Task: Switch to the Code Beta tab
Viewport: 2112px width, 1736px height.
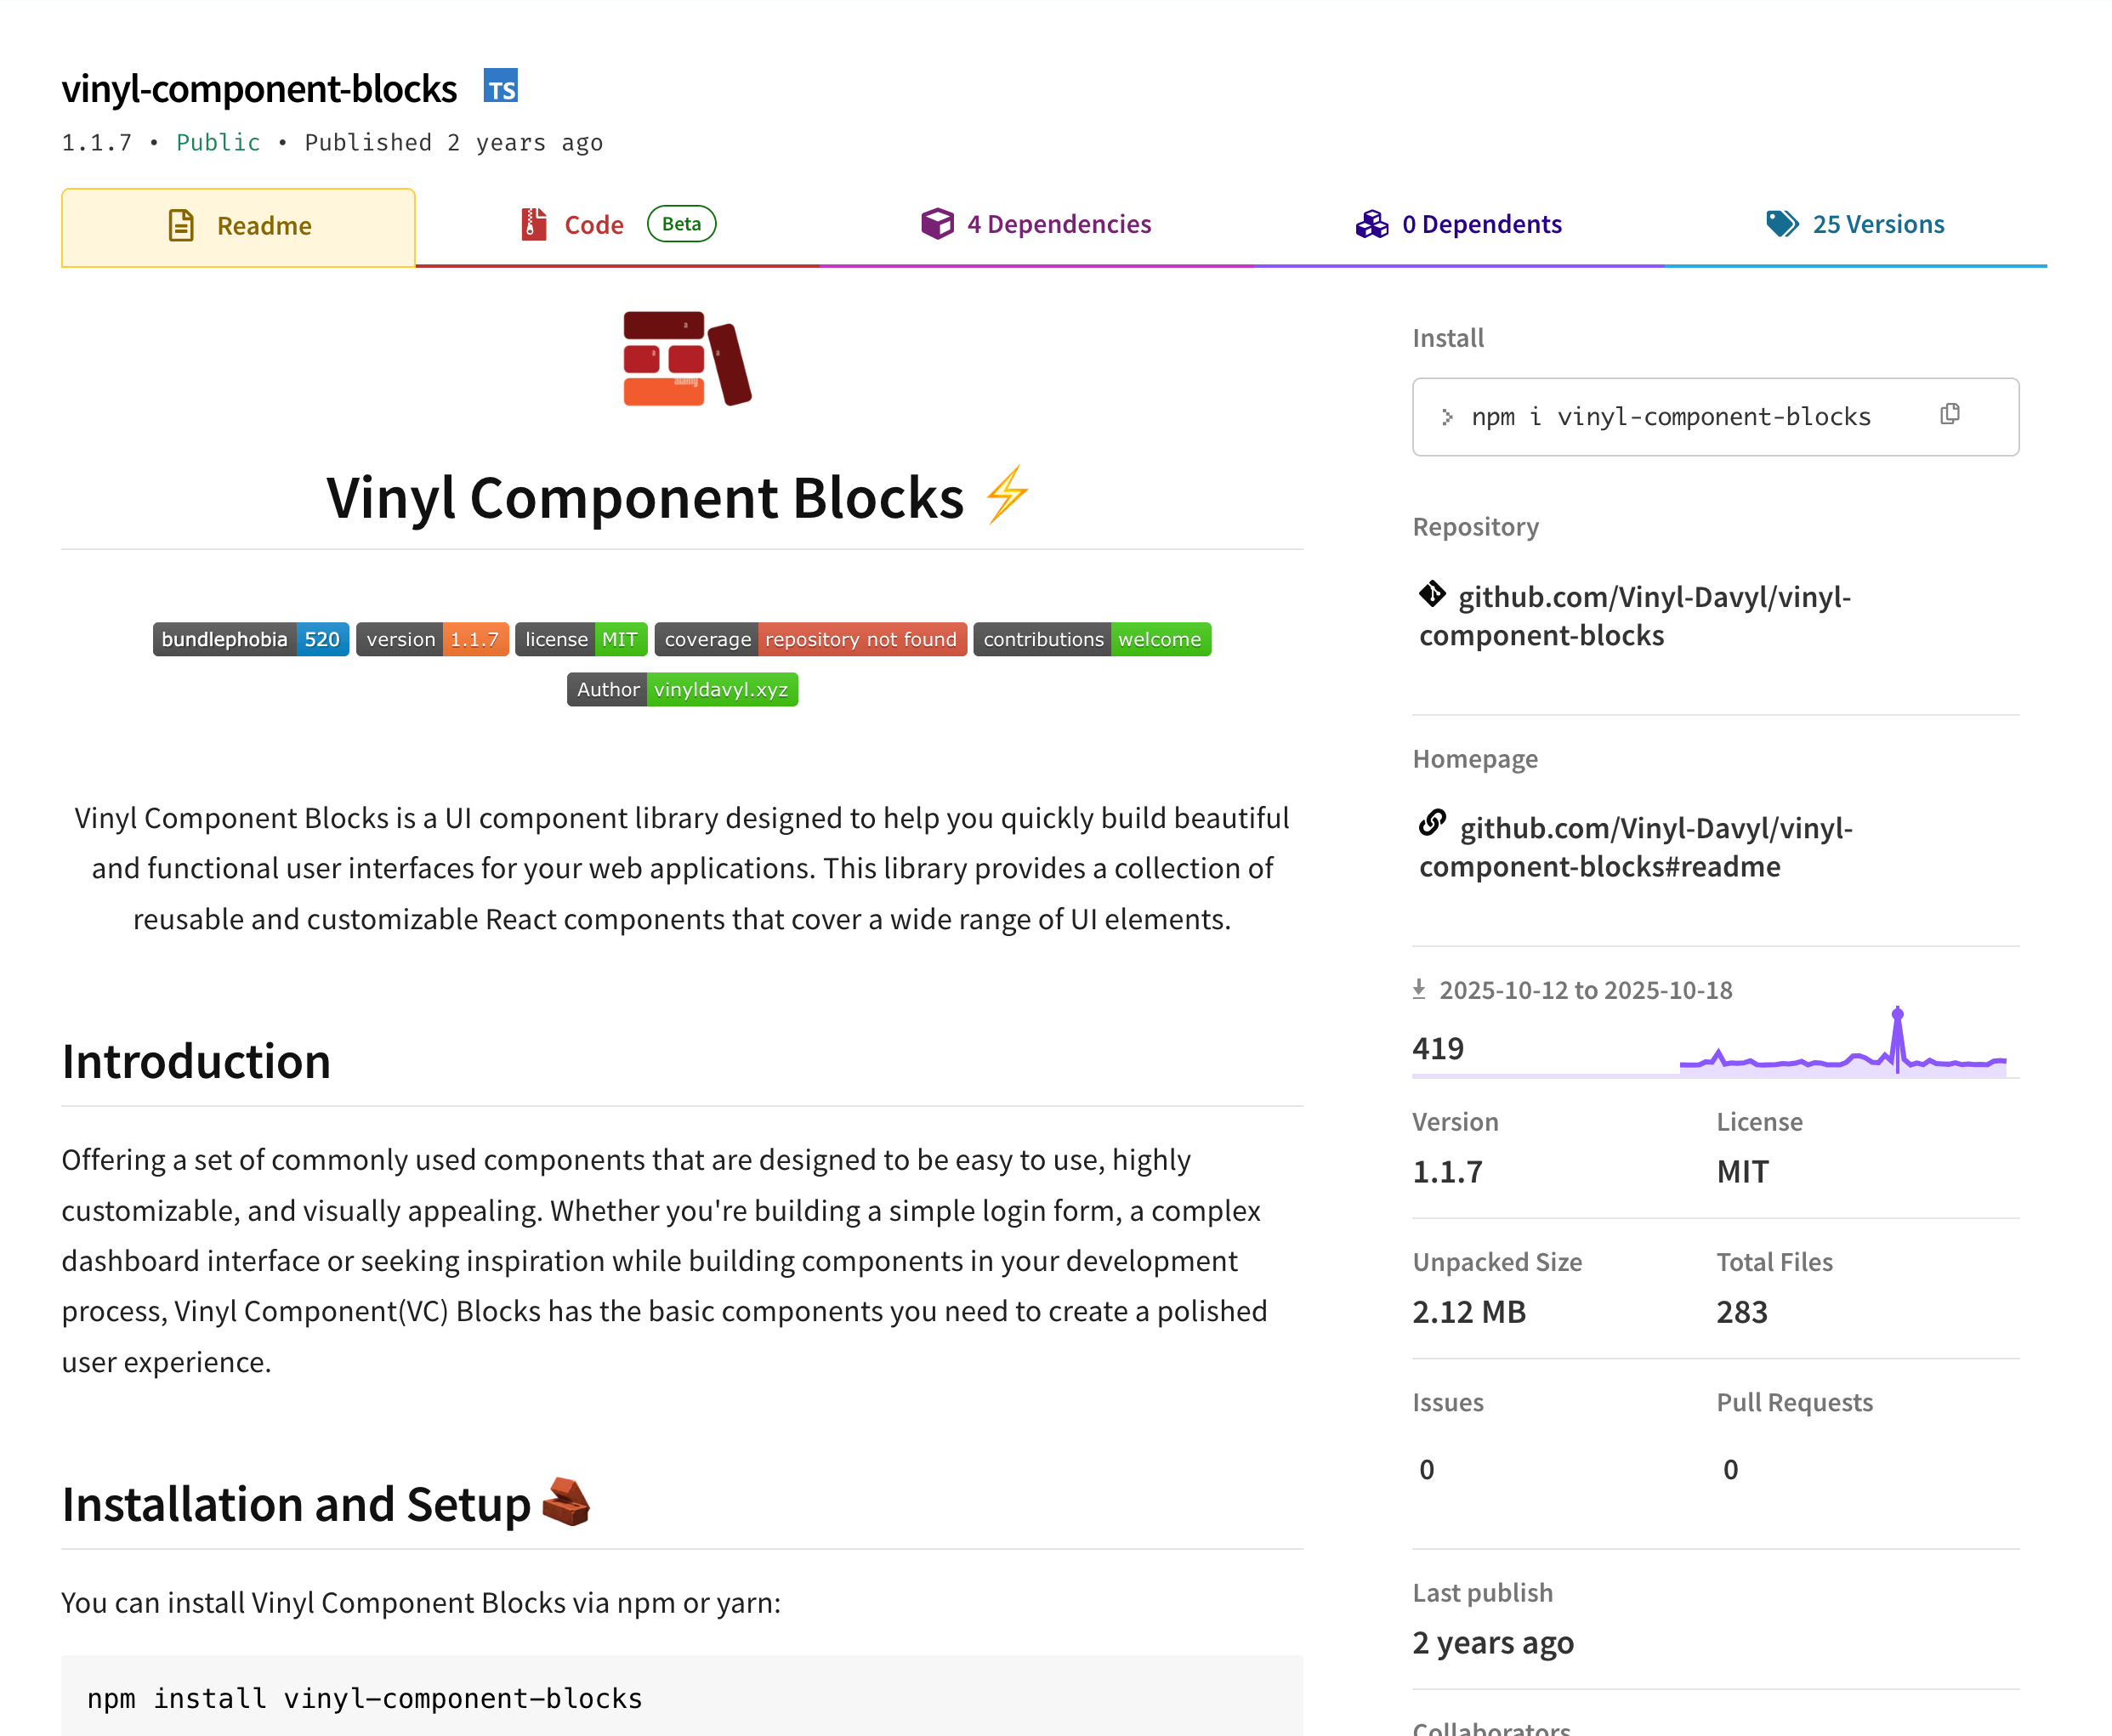Action: click(617, 225)
